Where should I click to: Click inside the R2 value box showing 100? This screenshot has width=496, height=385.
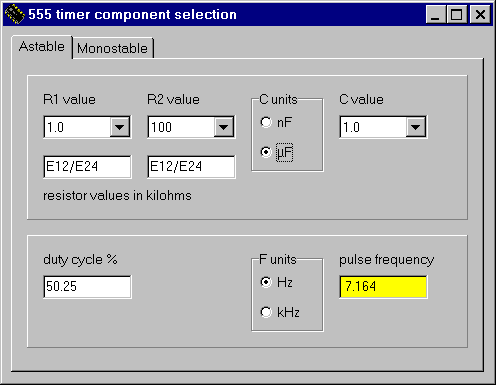click(181, 127)
